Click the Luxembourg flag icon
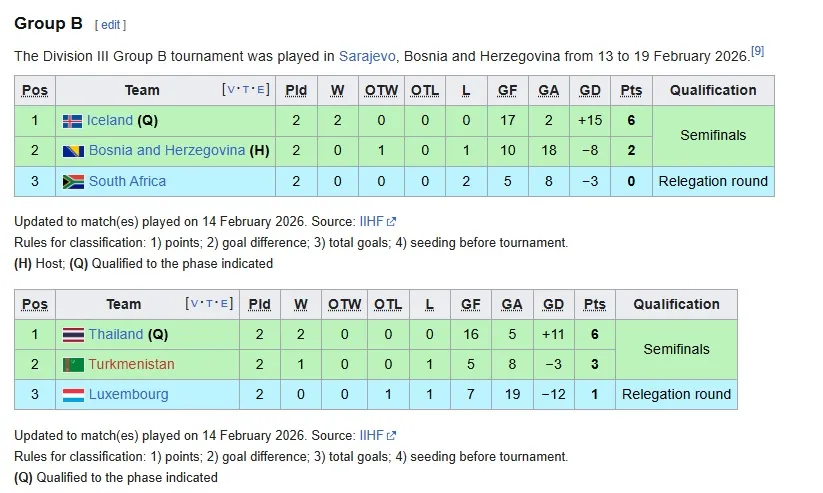Screen dimensions: 823x493 73,395
